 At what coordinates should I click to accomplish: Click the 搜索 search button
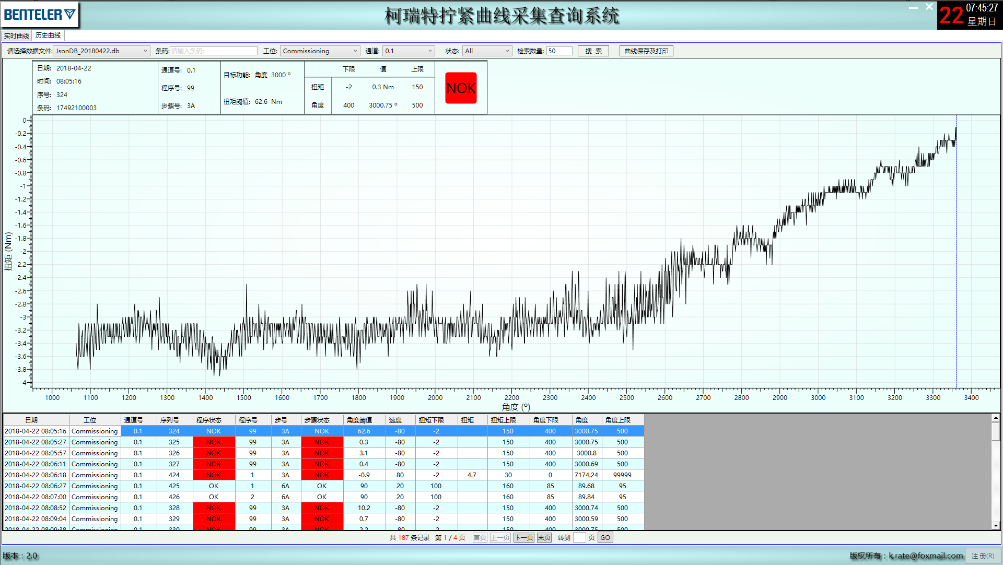[593, 51]
